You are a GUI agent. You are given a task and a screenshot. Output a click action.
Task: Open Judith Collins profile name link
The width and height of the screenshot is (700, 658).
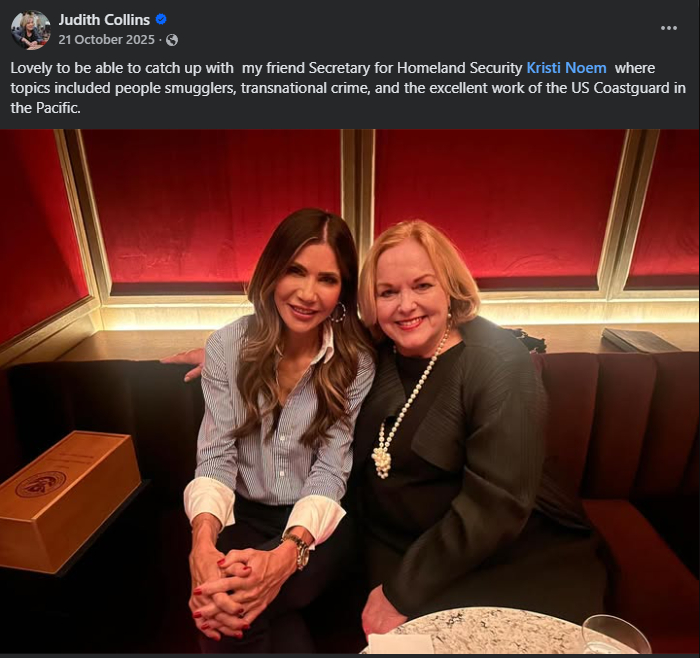click(x=104, y=19)
